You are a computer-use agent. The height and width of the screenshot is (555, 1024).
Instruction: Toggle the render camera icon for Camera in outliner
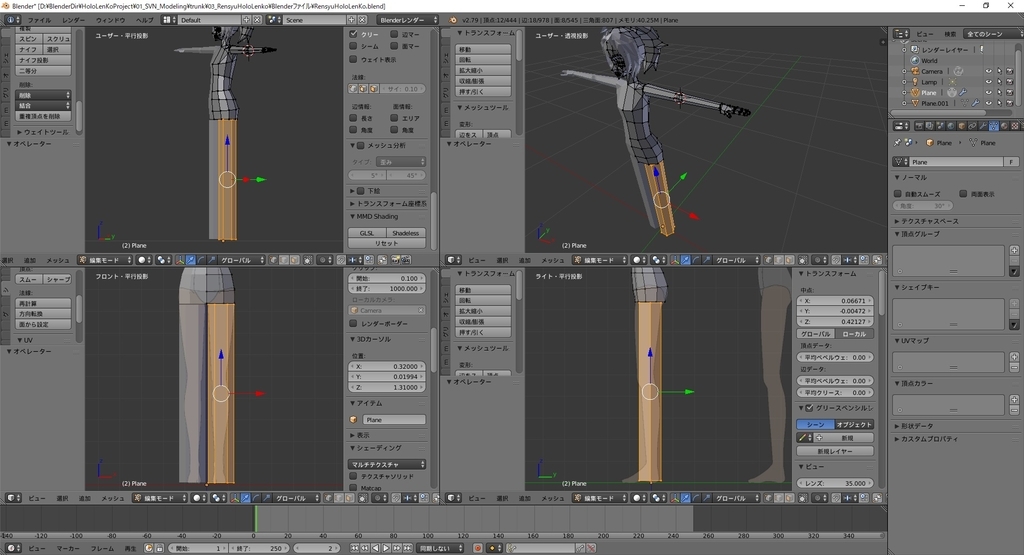[1009, 71]
